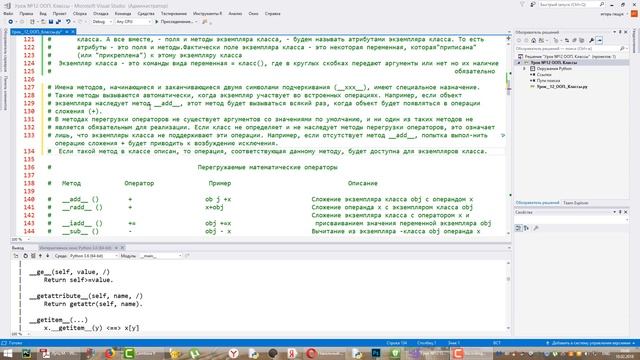Viewport: 640px width, 360px height.
Task: Switch to the Team Explorer tab
Action: click(576, 202)
